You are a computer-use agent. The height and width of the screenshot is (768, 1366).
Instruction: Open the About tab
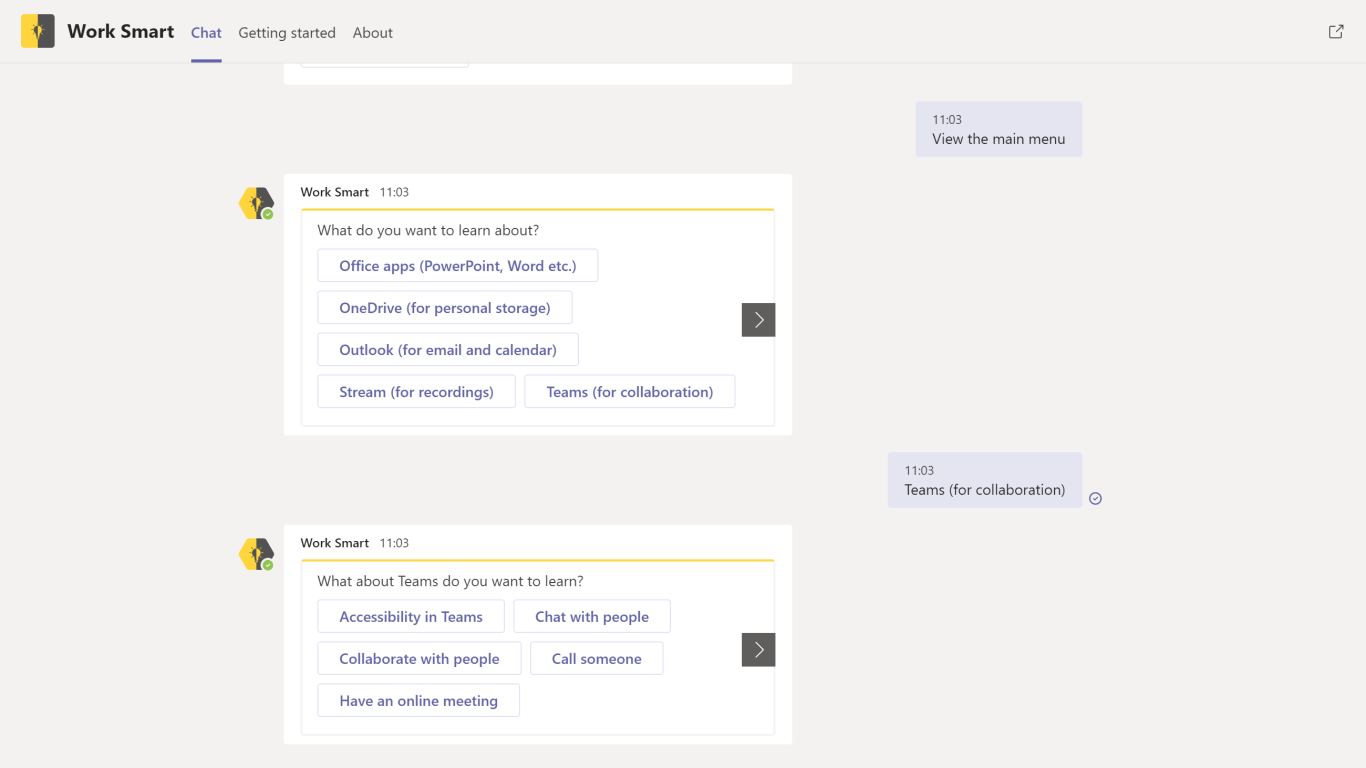click(373, 32)
